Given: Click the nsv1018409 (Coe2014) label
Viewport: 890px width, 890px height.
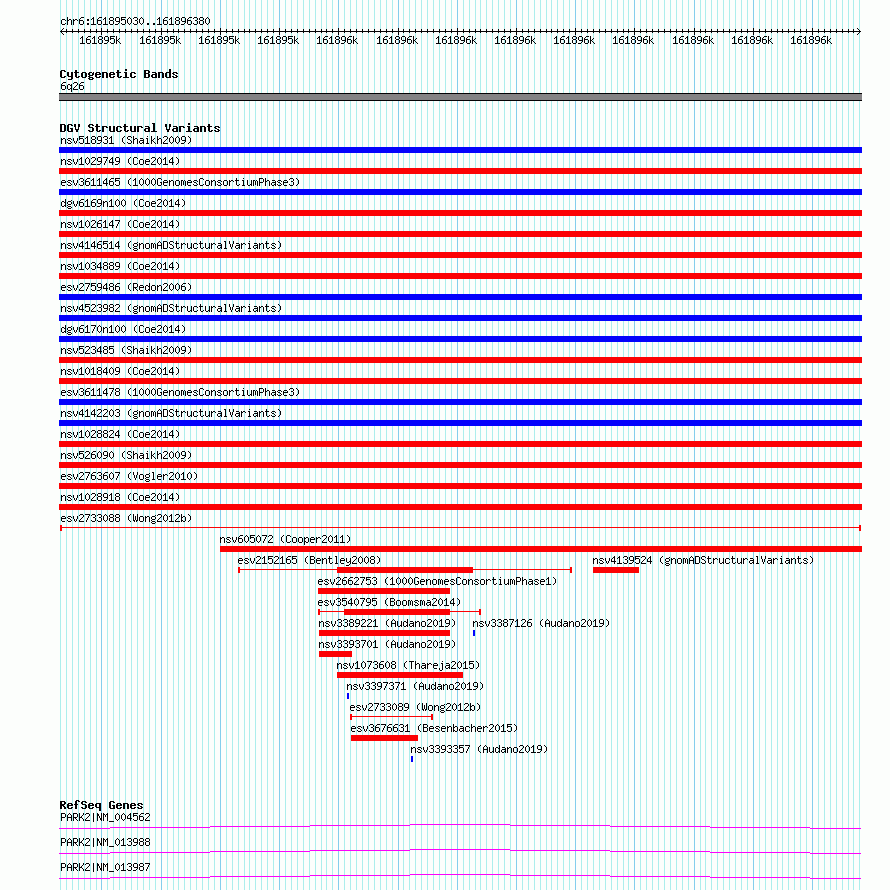Looking at the screenshot, I should [x=120, y=371].
